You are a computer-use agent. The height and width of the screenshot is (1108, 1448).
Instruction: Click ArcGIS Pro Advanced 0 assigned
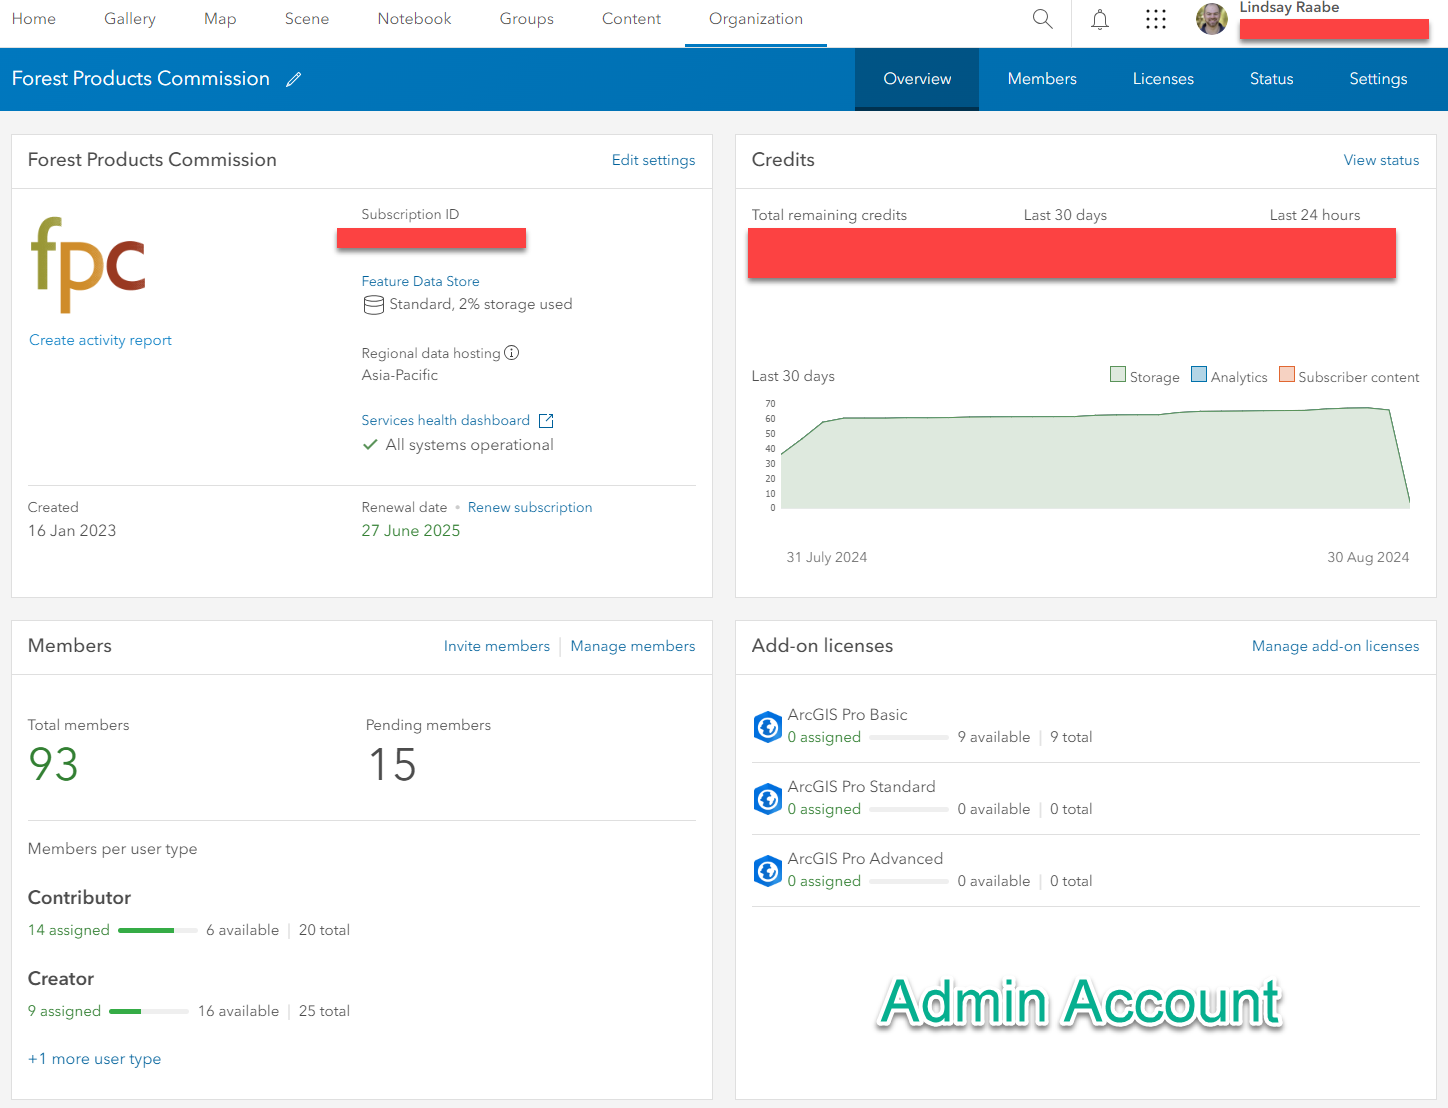click(x=824, y=881)
